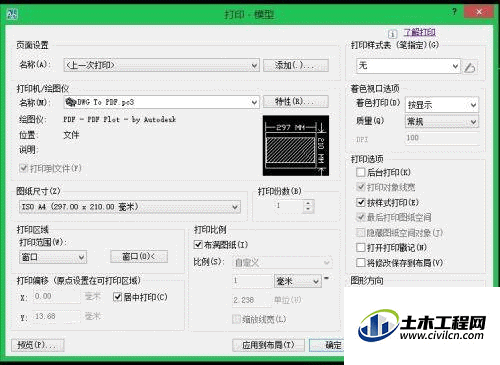The width and height of the screenshot is (500, 365).
Task: Click the 2.238 units field
Action: pos(251,300)
